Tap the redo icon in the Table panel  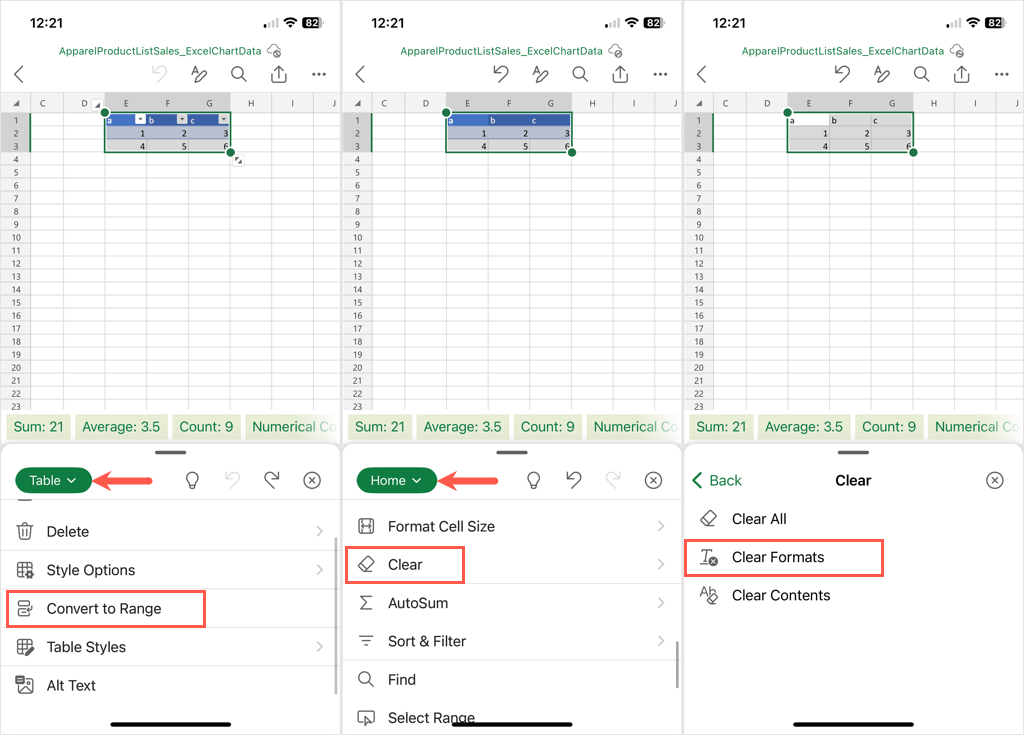pos(272,480)
